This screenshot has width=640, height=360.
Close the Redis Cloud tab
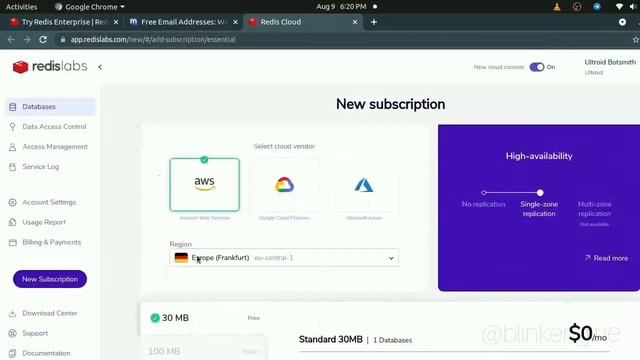click(x=355, y=22)
